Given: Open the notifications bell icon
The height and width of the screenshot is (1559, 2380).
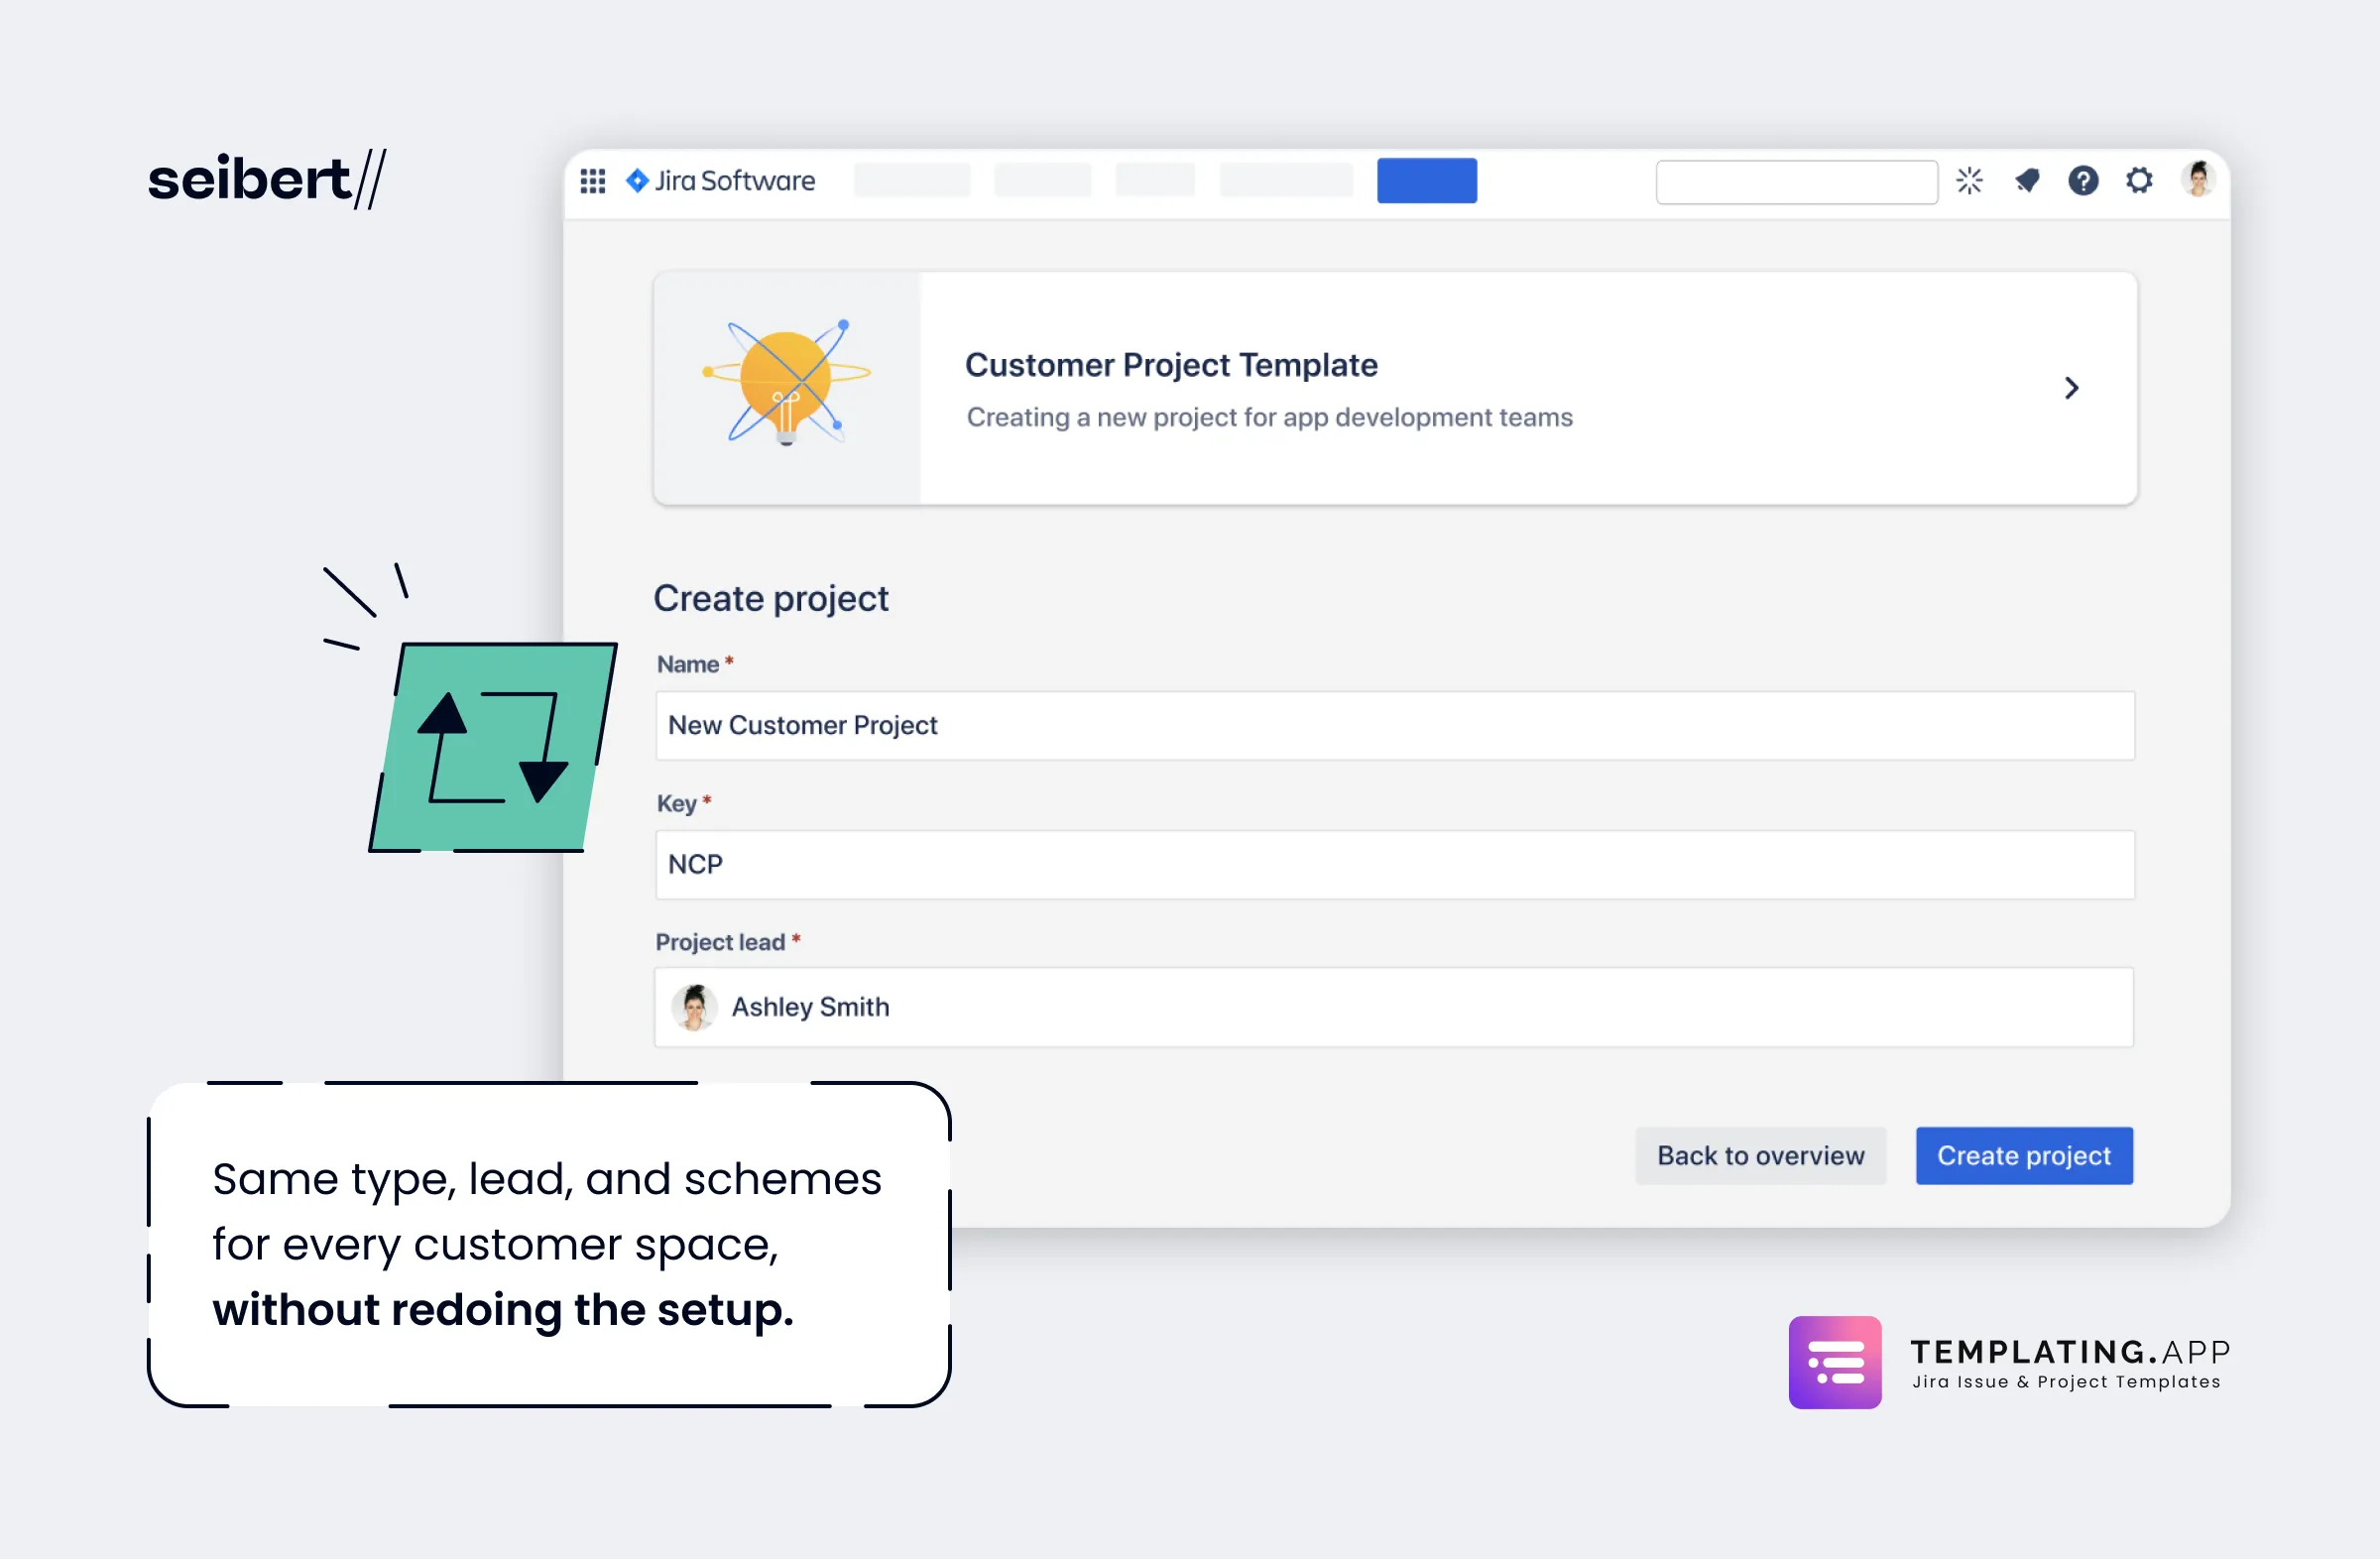Looking at the screenshot, I should pos(2027,181).
